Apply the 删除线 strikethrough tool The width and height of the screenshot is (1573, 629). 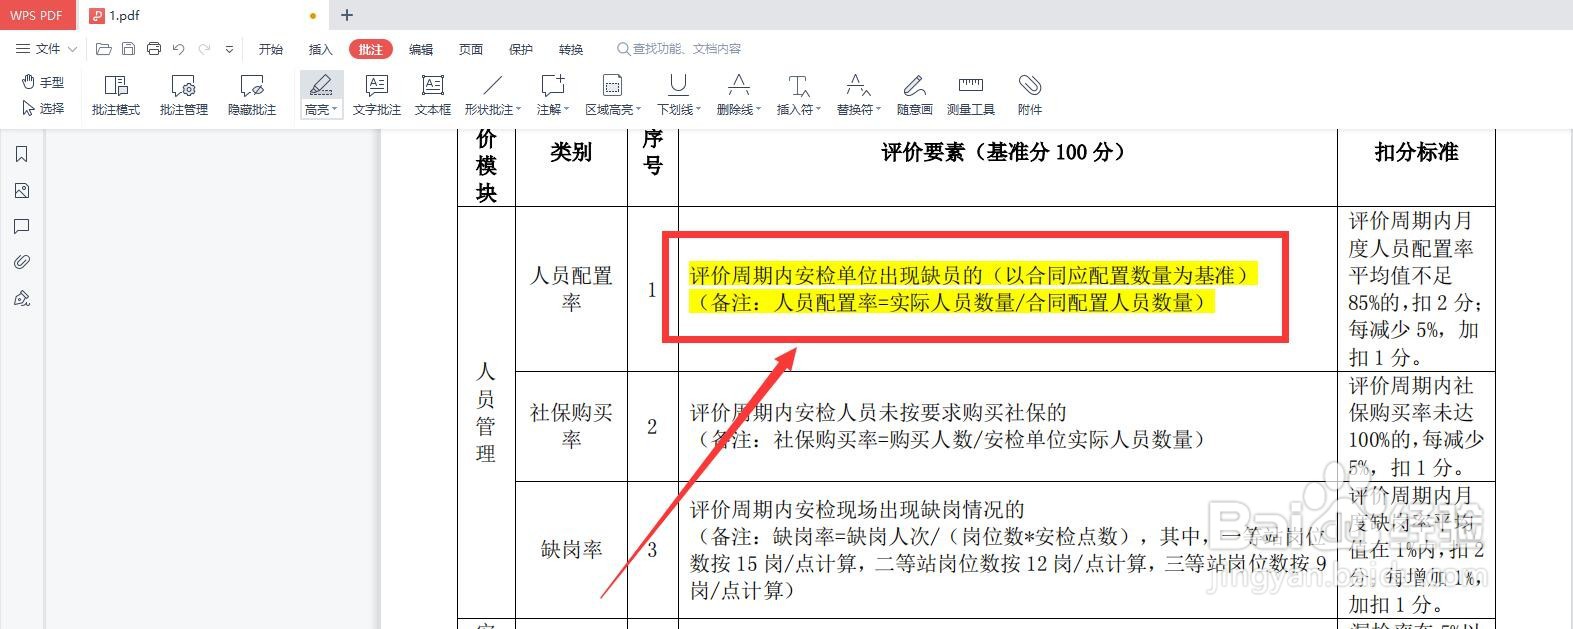coord(739,86)
